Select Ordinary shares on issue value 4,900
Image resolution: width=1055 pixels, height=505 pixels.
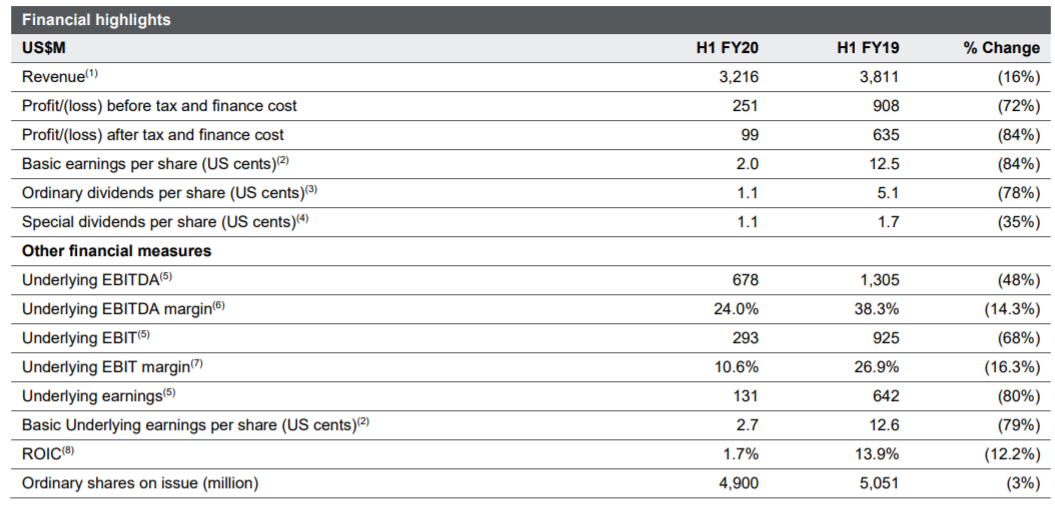pyautogui.click(x=739, y=483)
